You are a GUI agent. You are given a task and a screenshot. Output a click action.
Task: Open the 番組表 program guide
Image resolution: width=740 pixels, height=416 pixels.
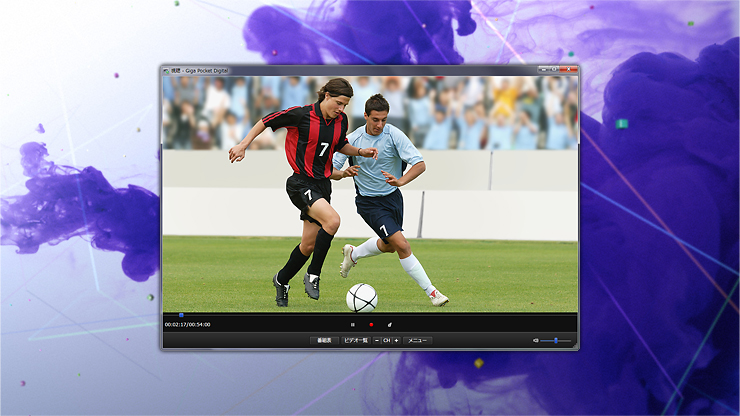tap(322, 341)
